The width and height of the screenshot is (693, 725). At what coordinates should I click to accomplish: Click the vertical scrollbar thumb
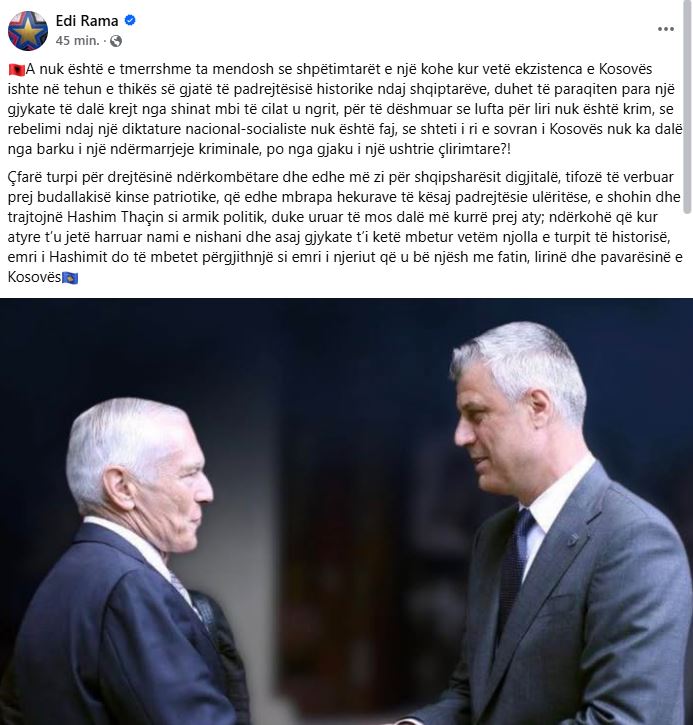coord(687,106)
